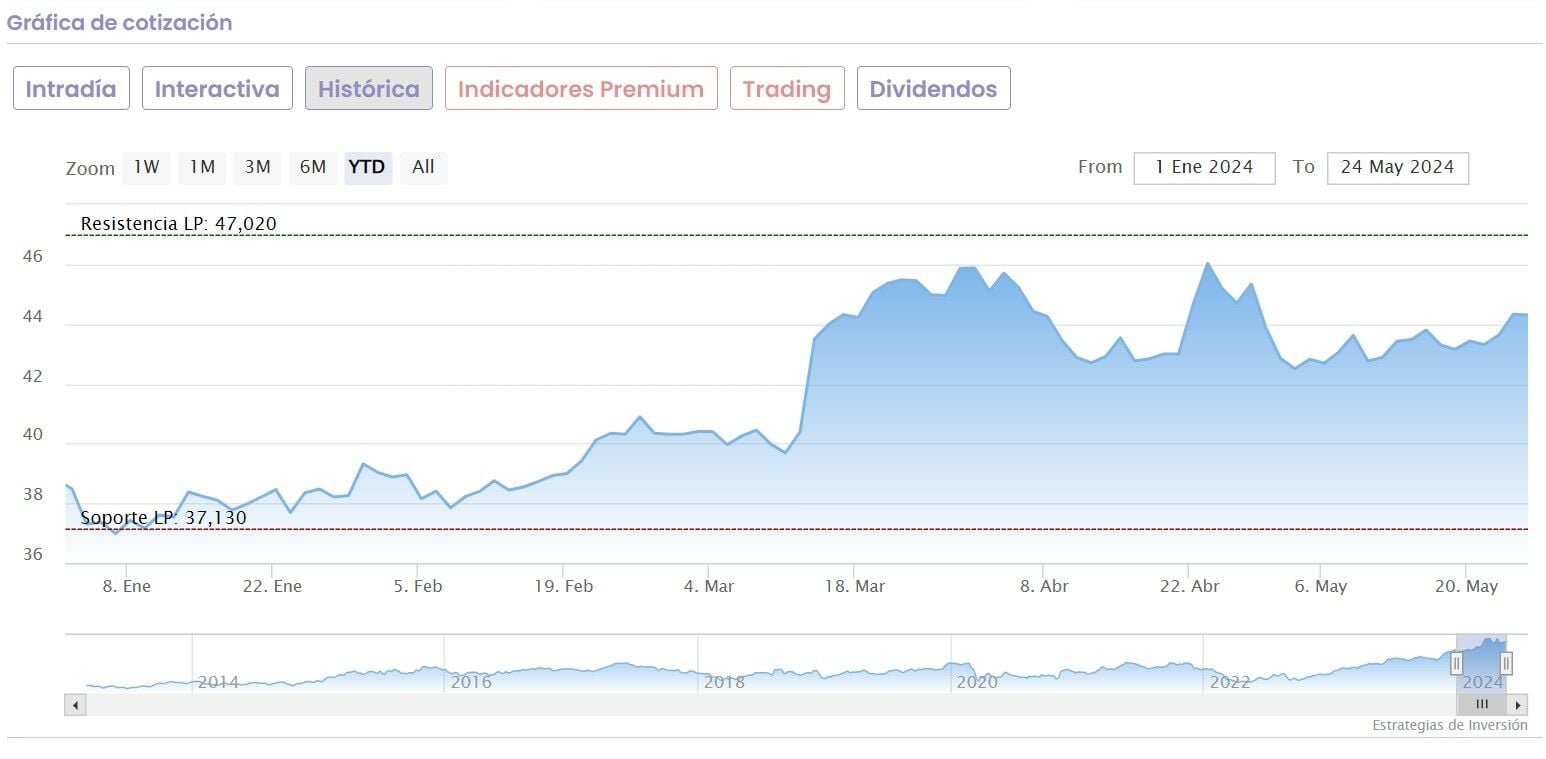The image size is (1546, 759).
Task: Click the navigator scrollbar right arrow
Action: coord(1518,705)
